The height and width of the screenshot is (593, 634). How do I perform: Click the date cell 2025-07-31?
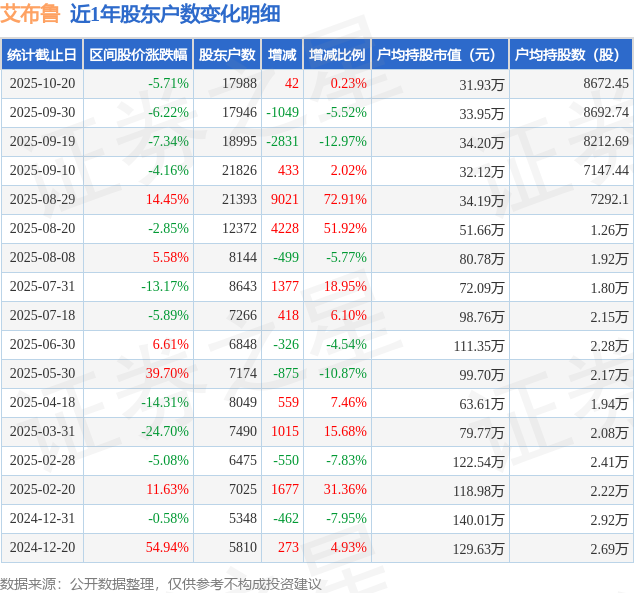click(x=42, y=286)
